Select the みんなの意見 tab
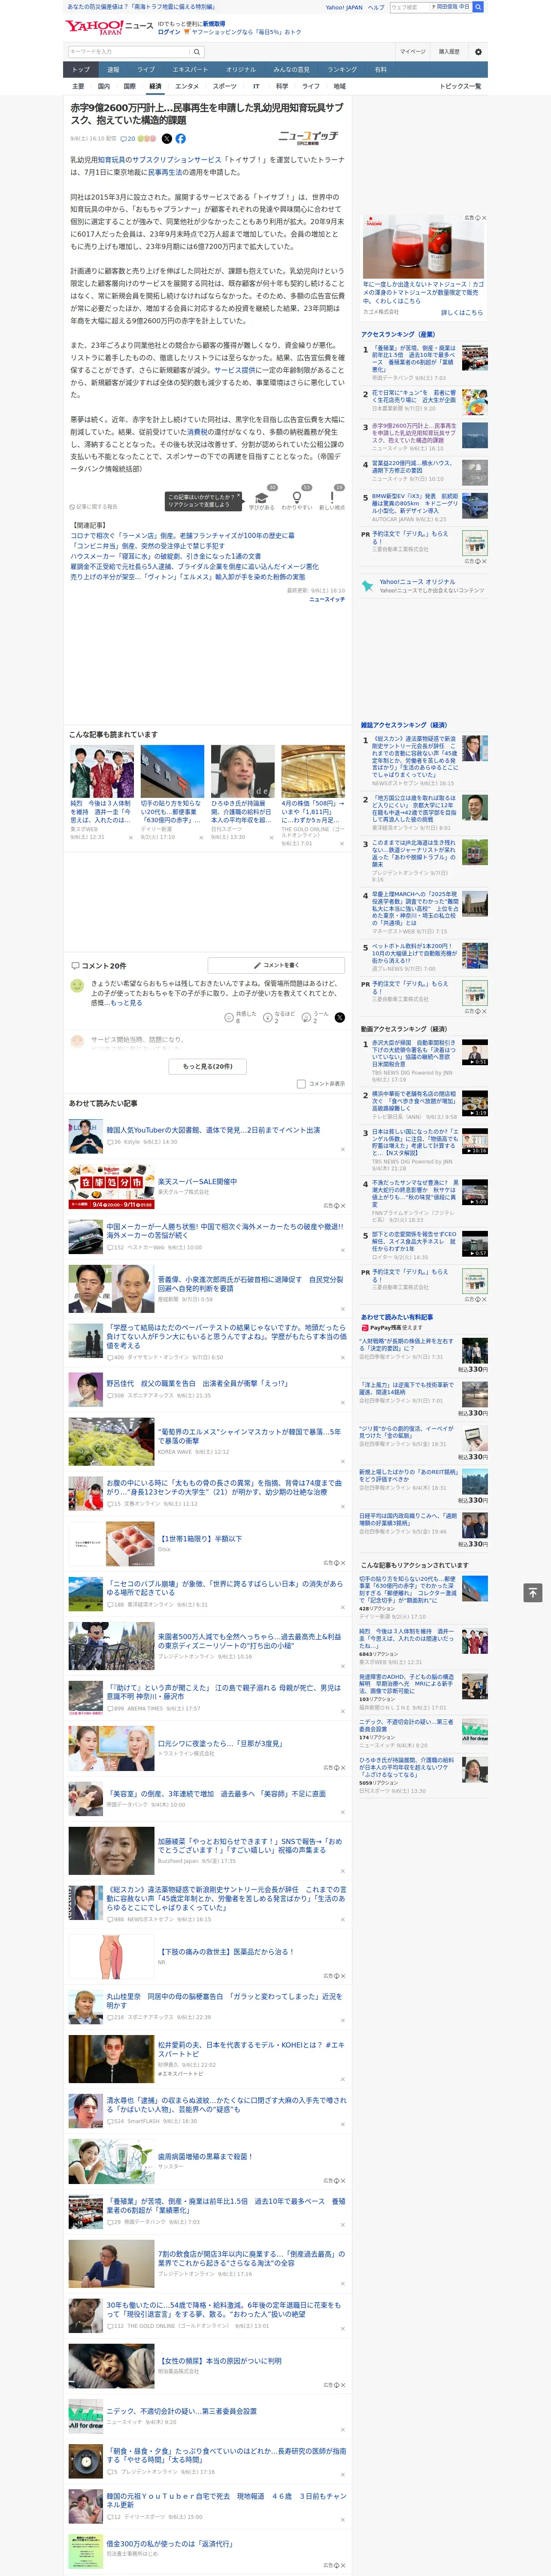 point(291,70)
